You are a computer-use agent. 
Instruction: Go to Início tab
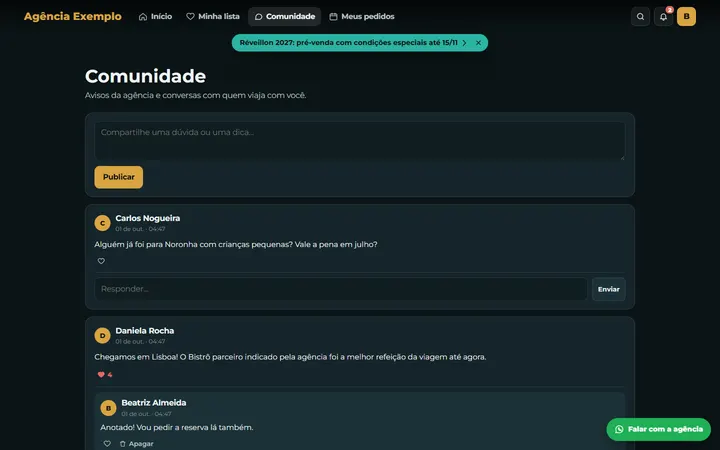155,17
